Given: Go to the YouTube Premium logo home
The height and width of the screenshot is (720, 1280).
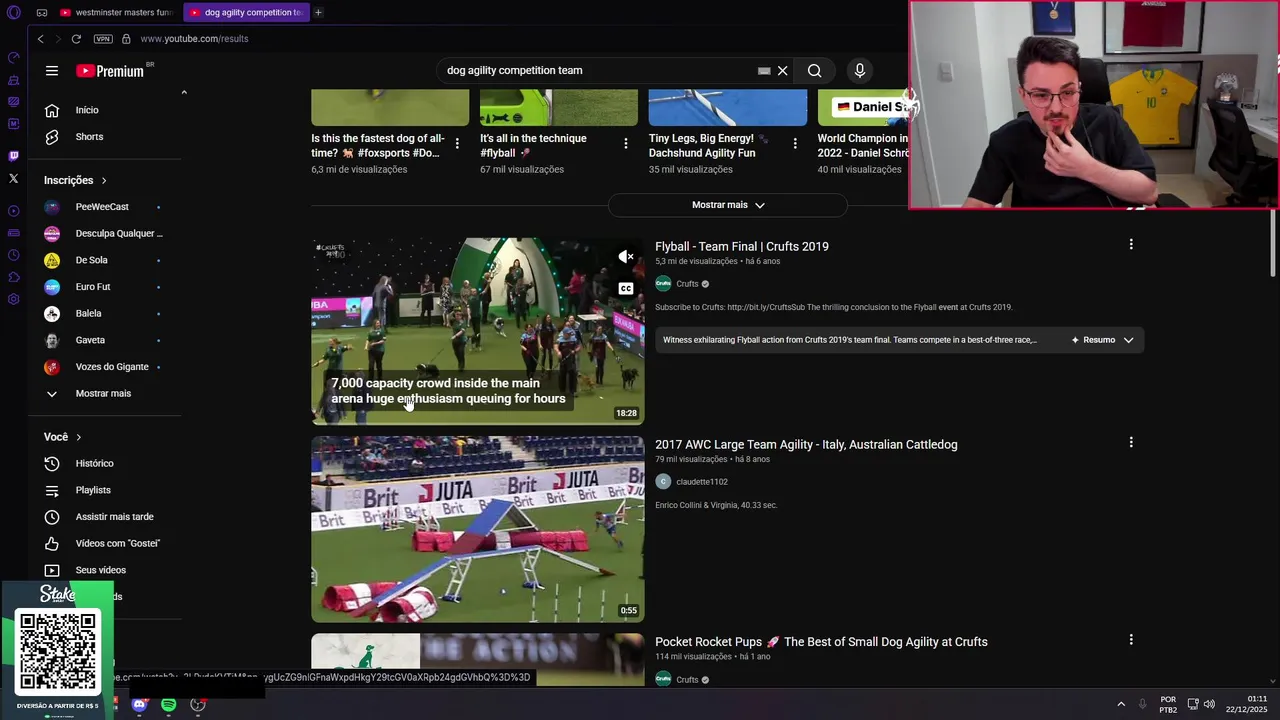Looking at the screenshot, I should point(110,71).
